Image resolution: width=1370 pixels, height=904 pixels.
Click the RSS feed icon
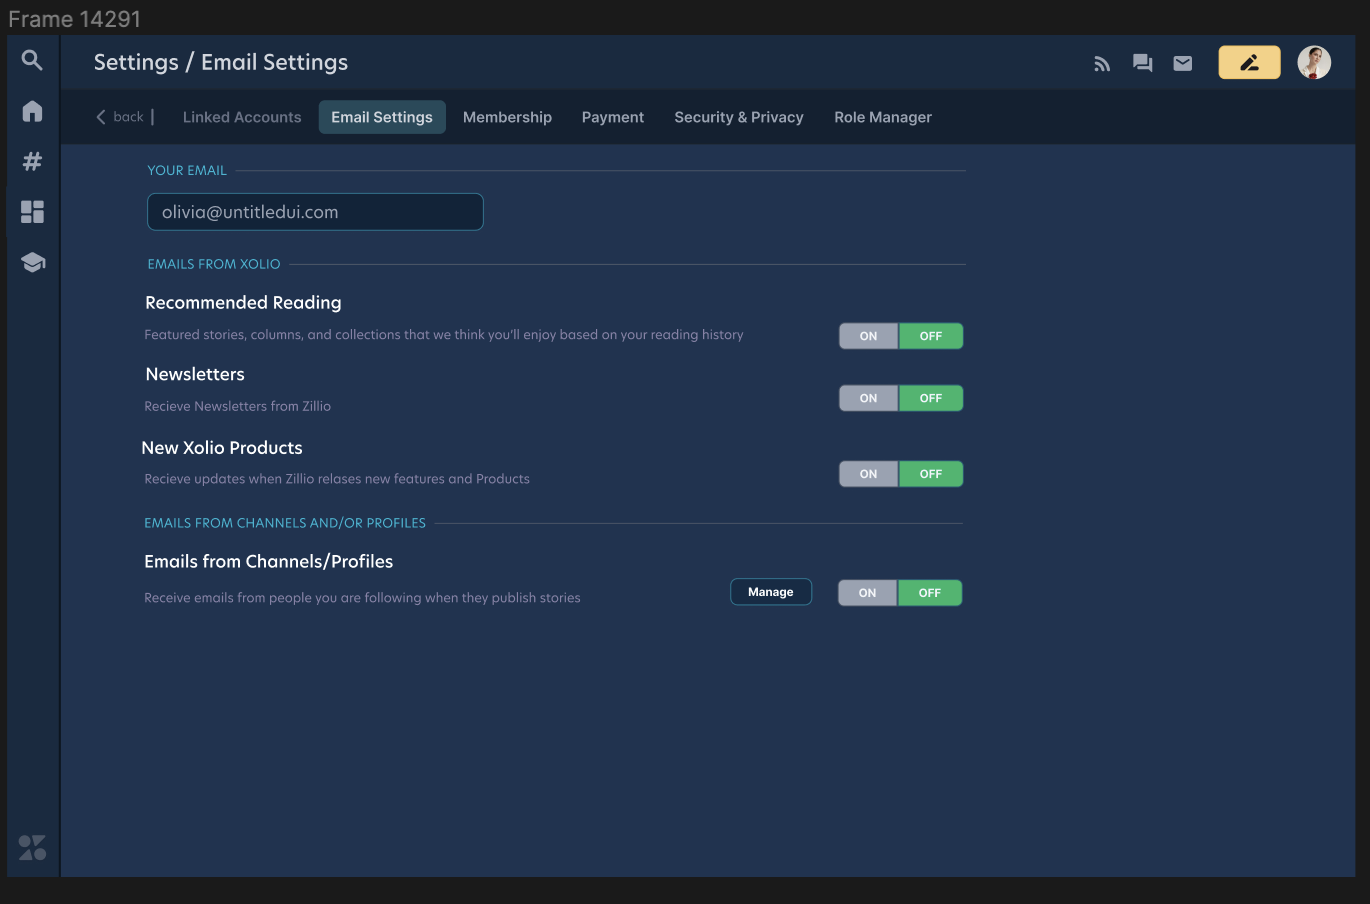click(1102, 64)
